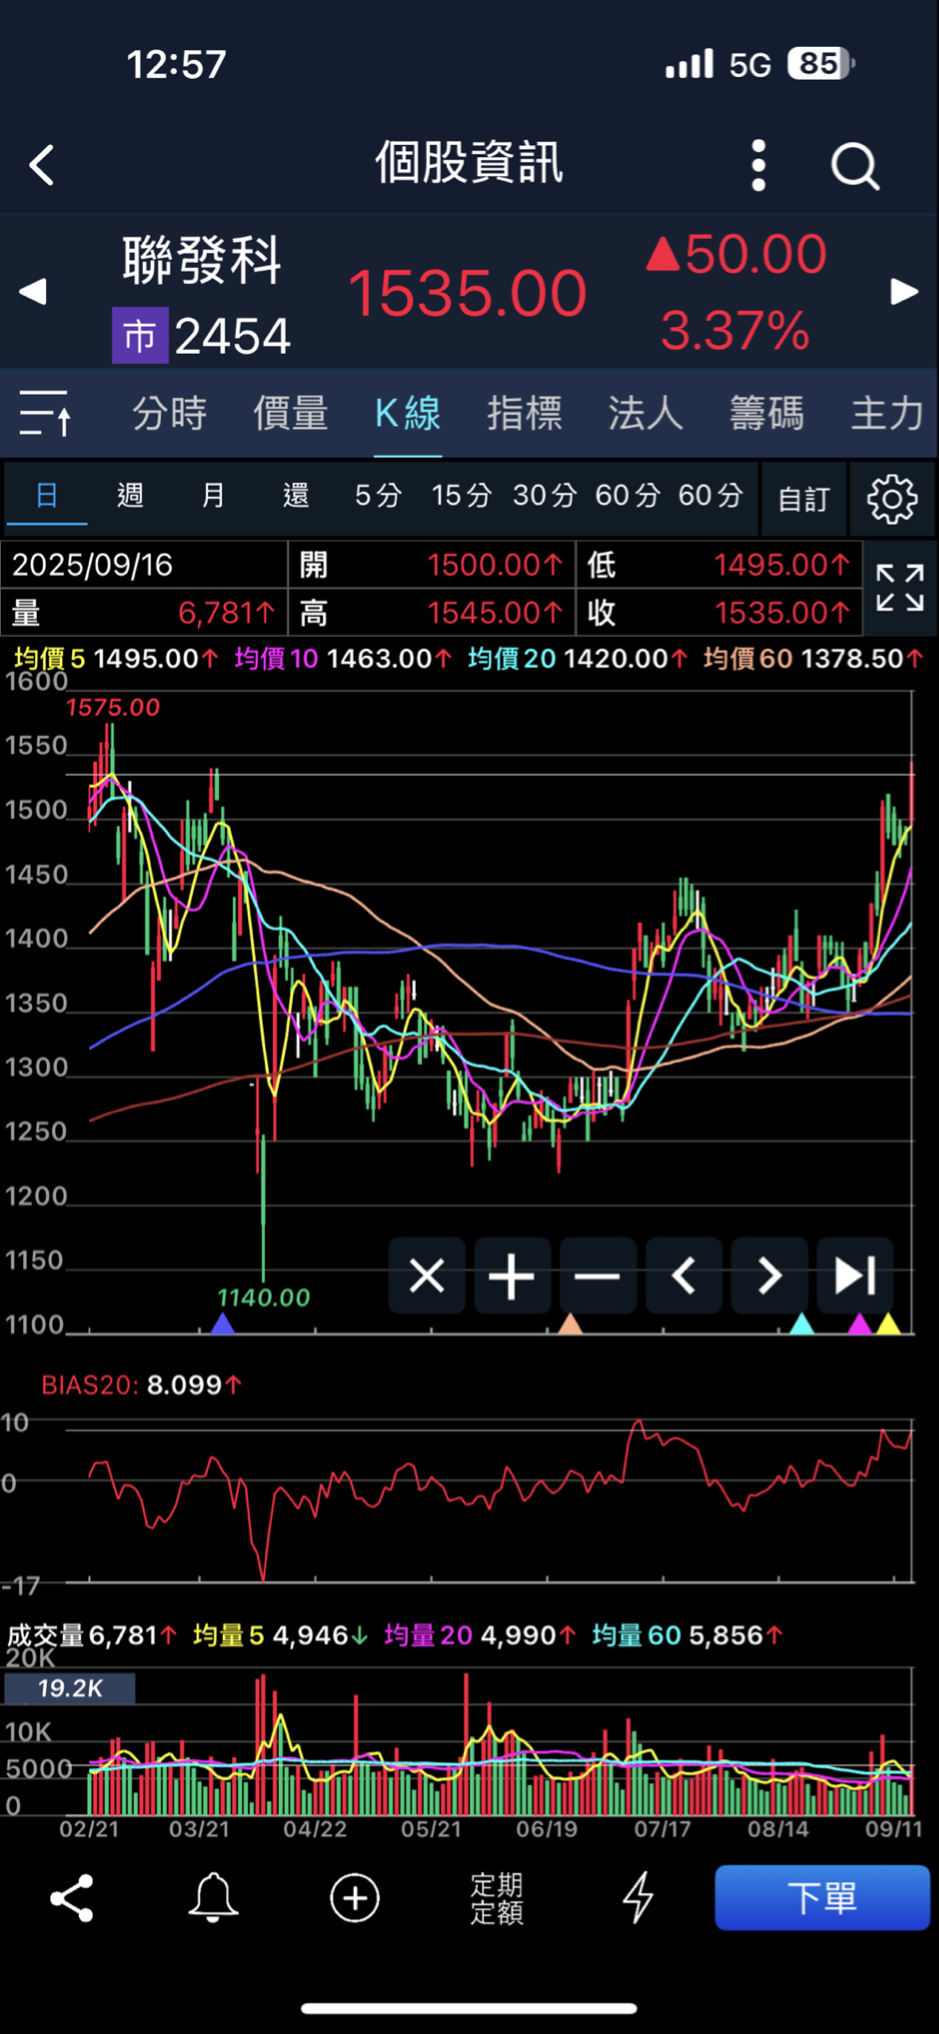Zoom out chart with minus button

[598, 1276]
